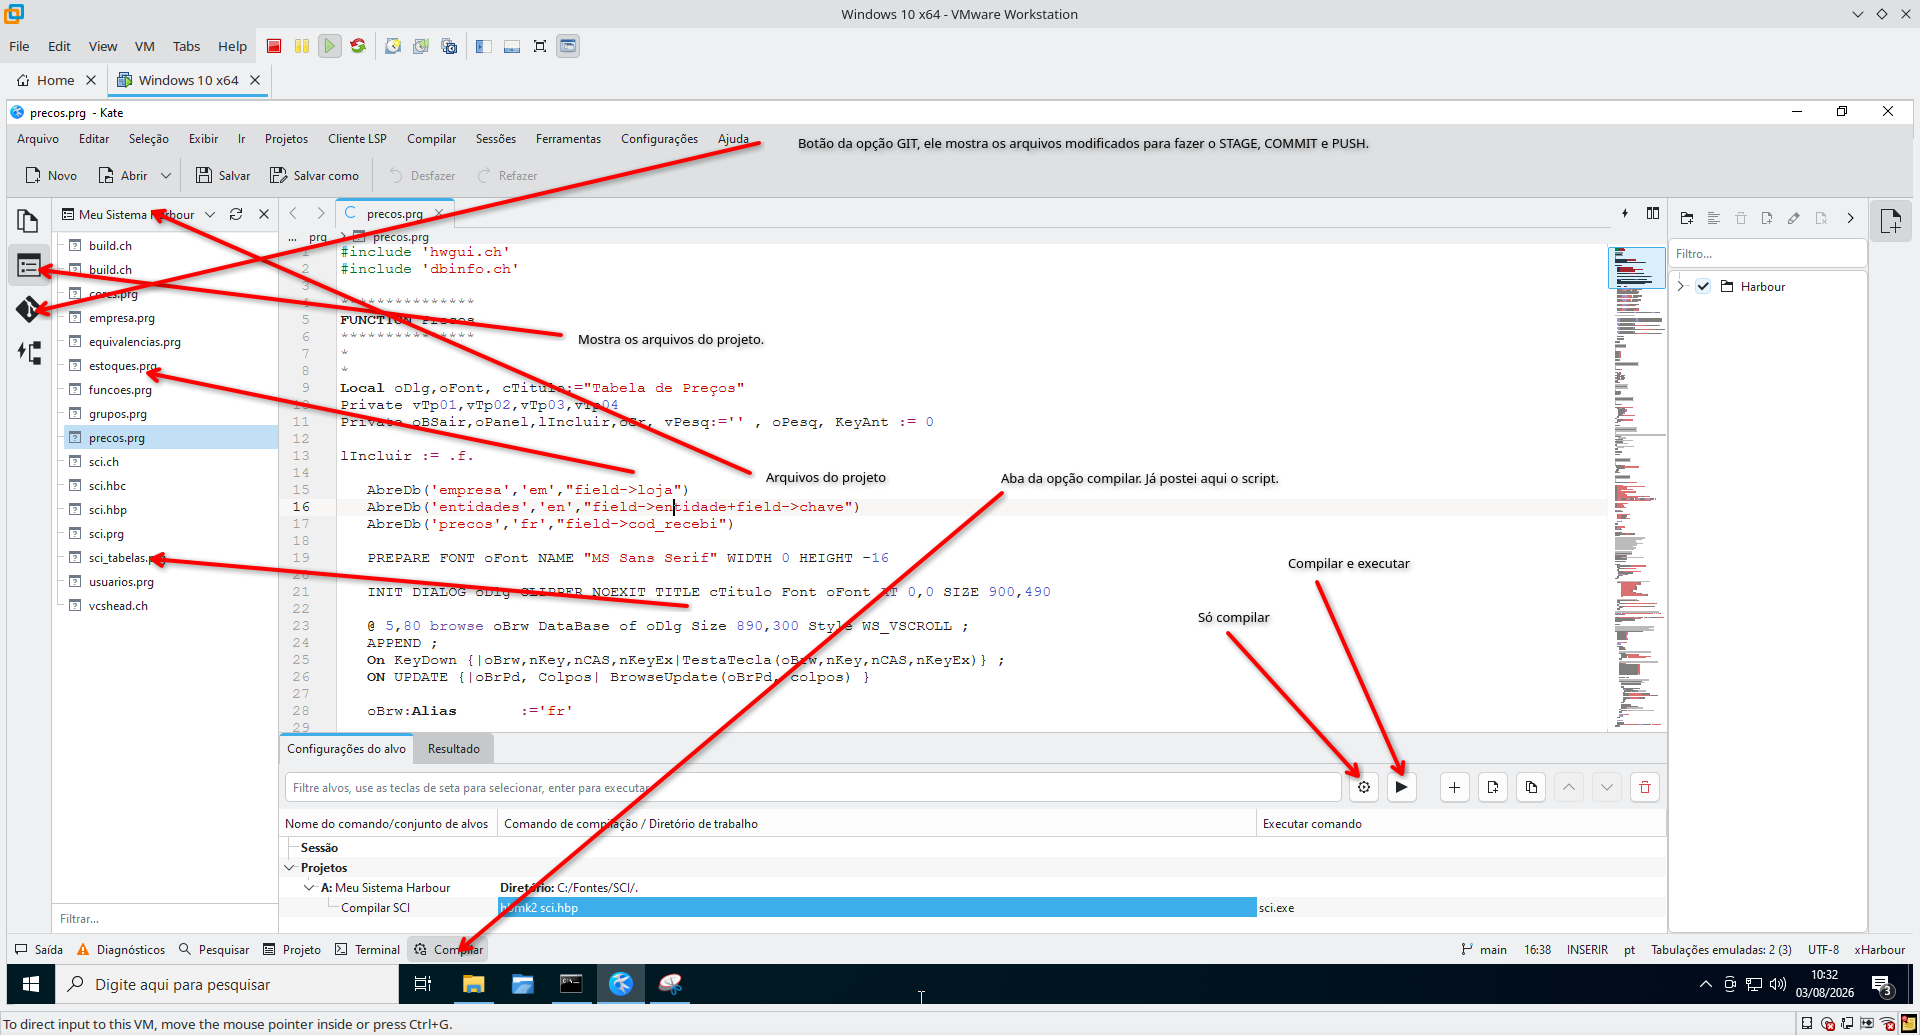Open the Pesquisar bottom panel
This screenshot has width=1920, height=1035.
tap(214, 949)
